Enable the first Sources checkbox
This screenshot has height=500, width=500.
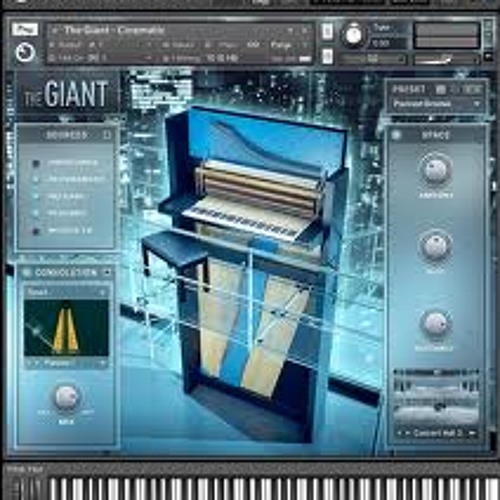coord(36,163)
